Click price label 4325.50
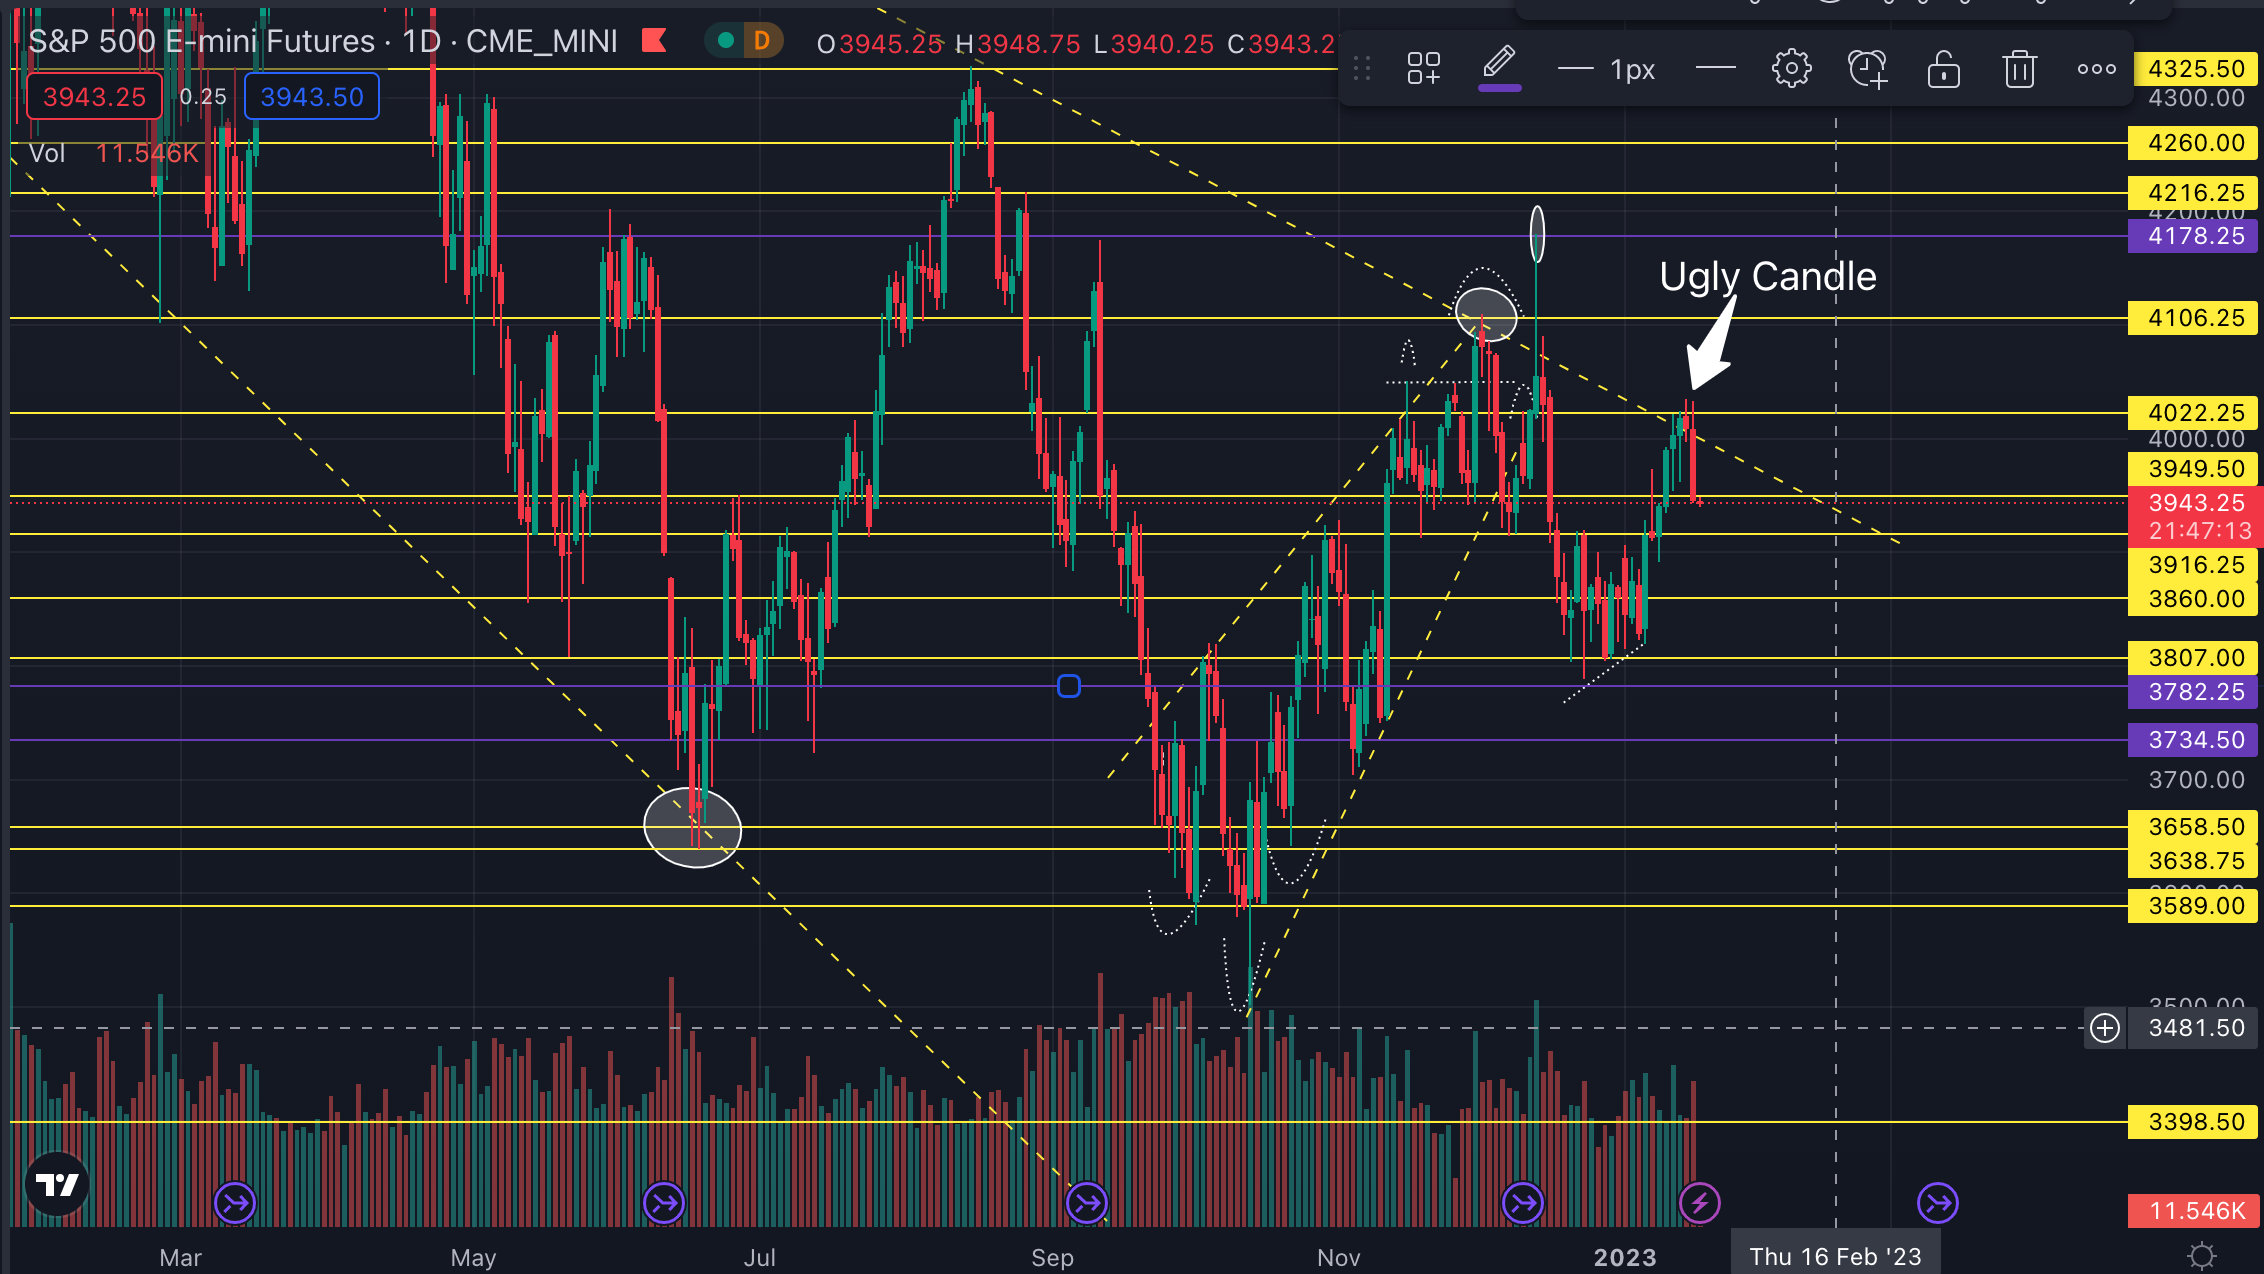 [2196, 69]
